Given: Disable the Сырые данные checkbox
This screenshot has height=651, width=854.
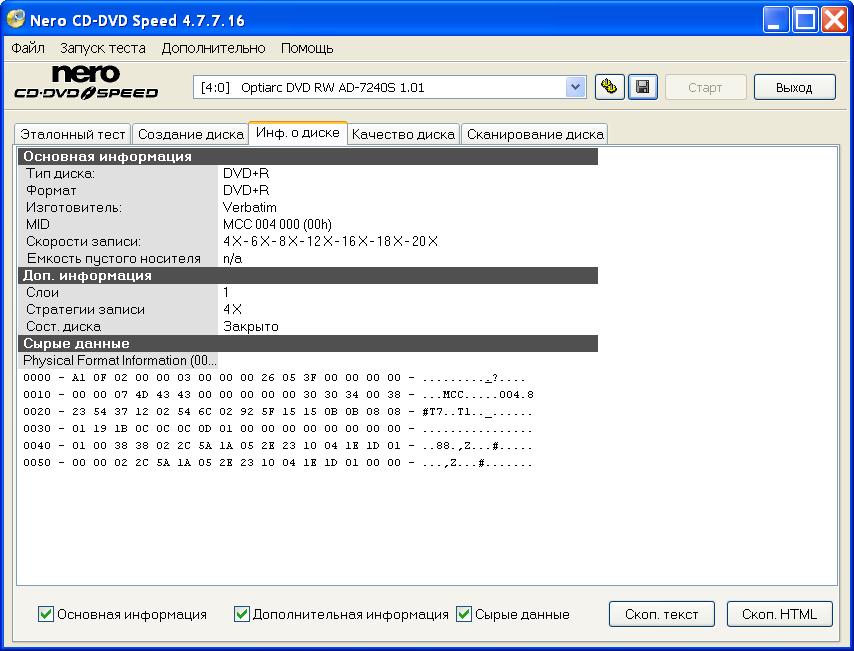Looking at the screenshot, I should [x=464, y=614].
